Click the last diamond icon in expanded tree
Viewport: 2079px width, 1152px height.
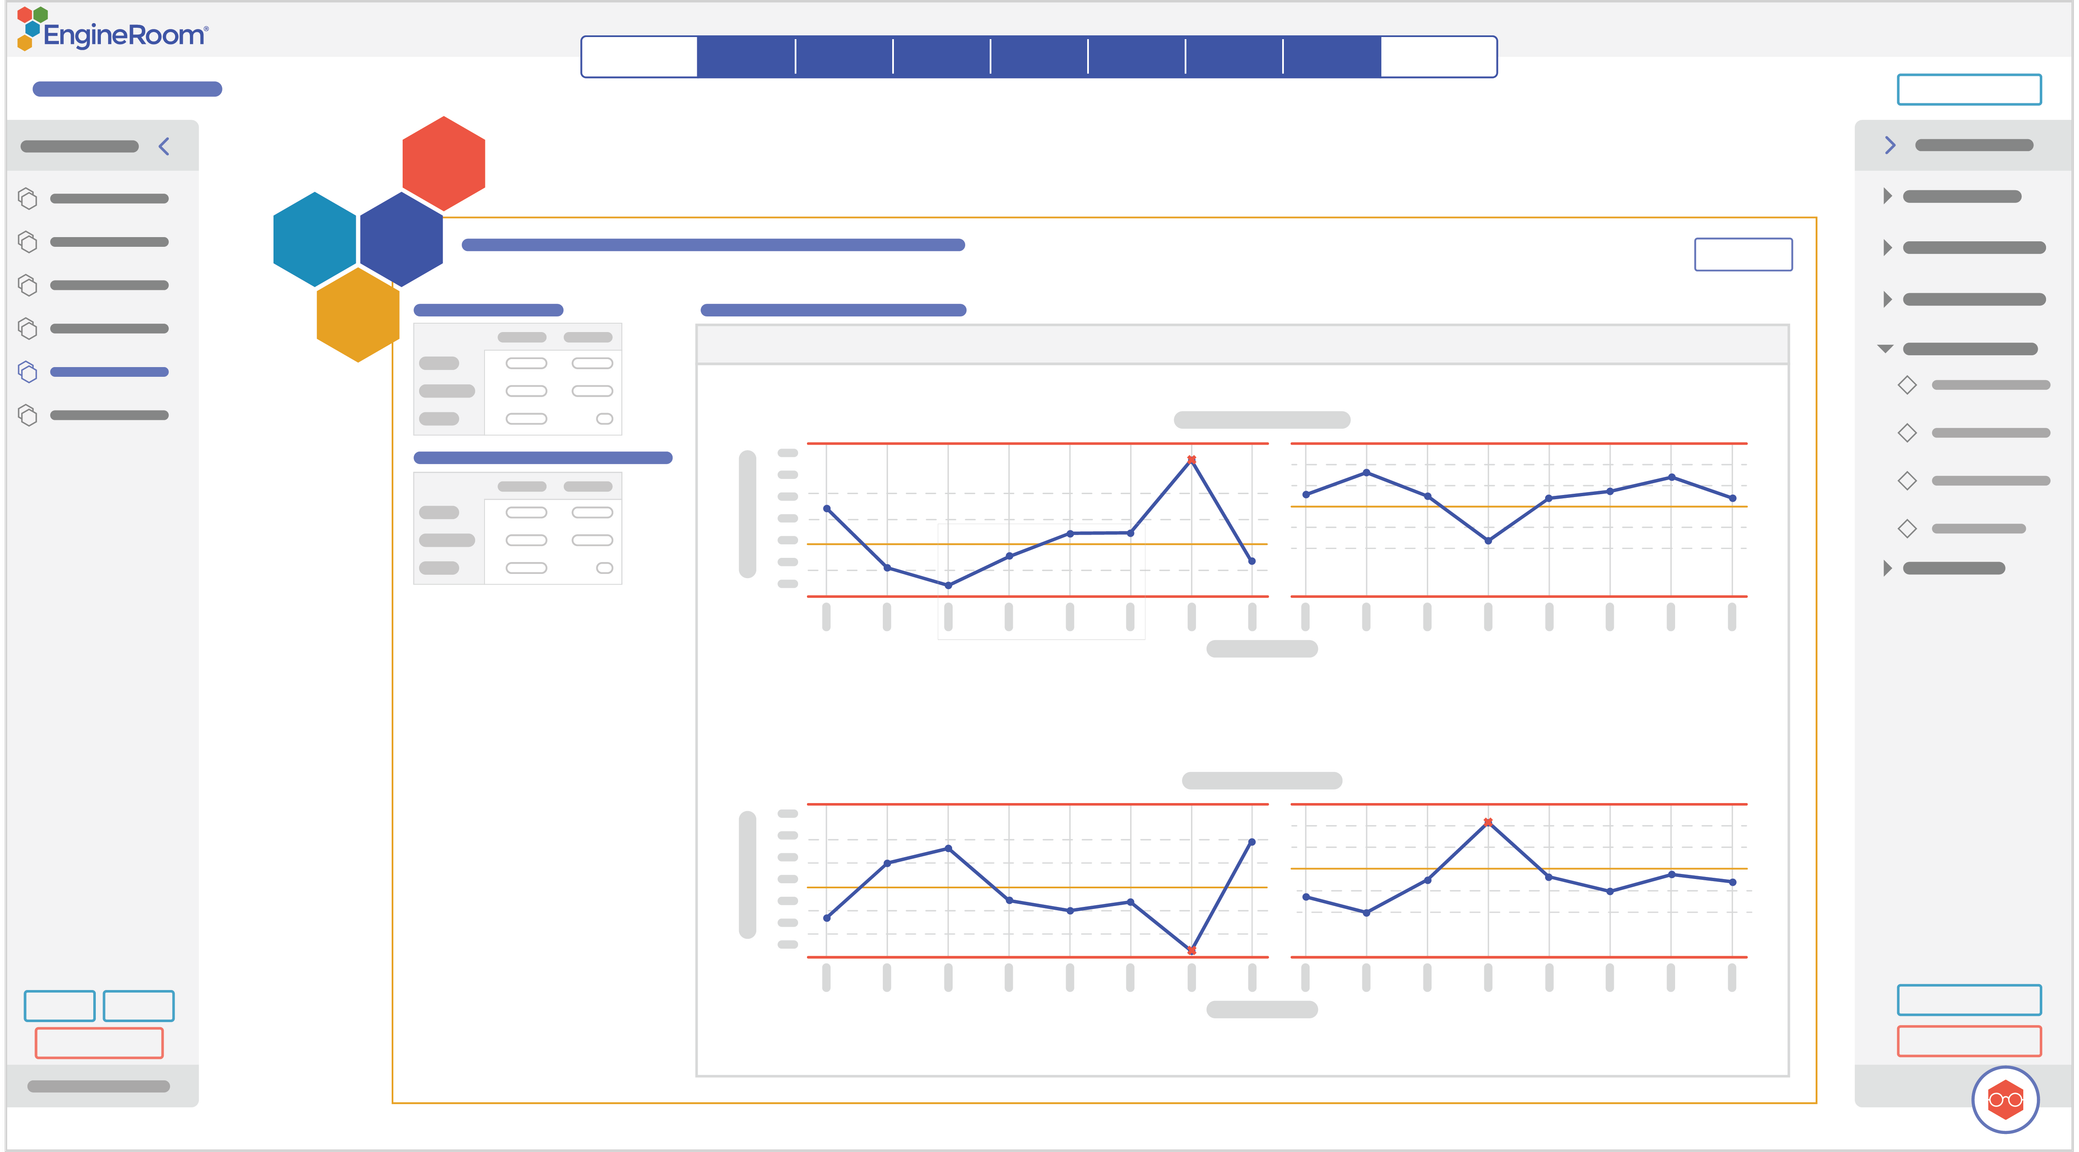(1907, 528)
